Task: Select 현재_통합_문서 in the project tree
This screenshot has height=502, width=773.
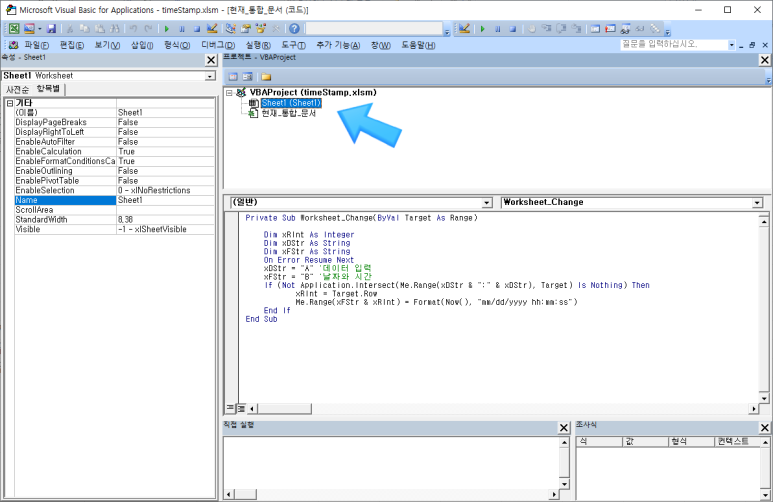Action: click(288, 113)
